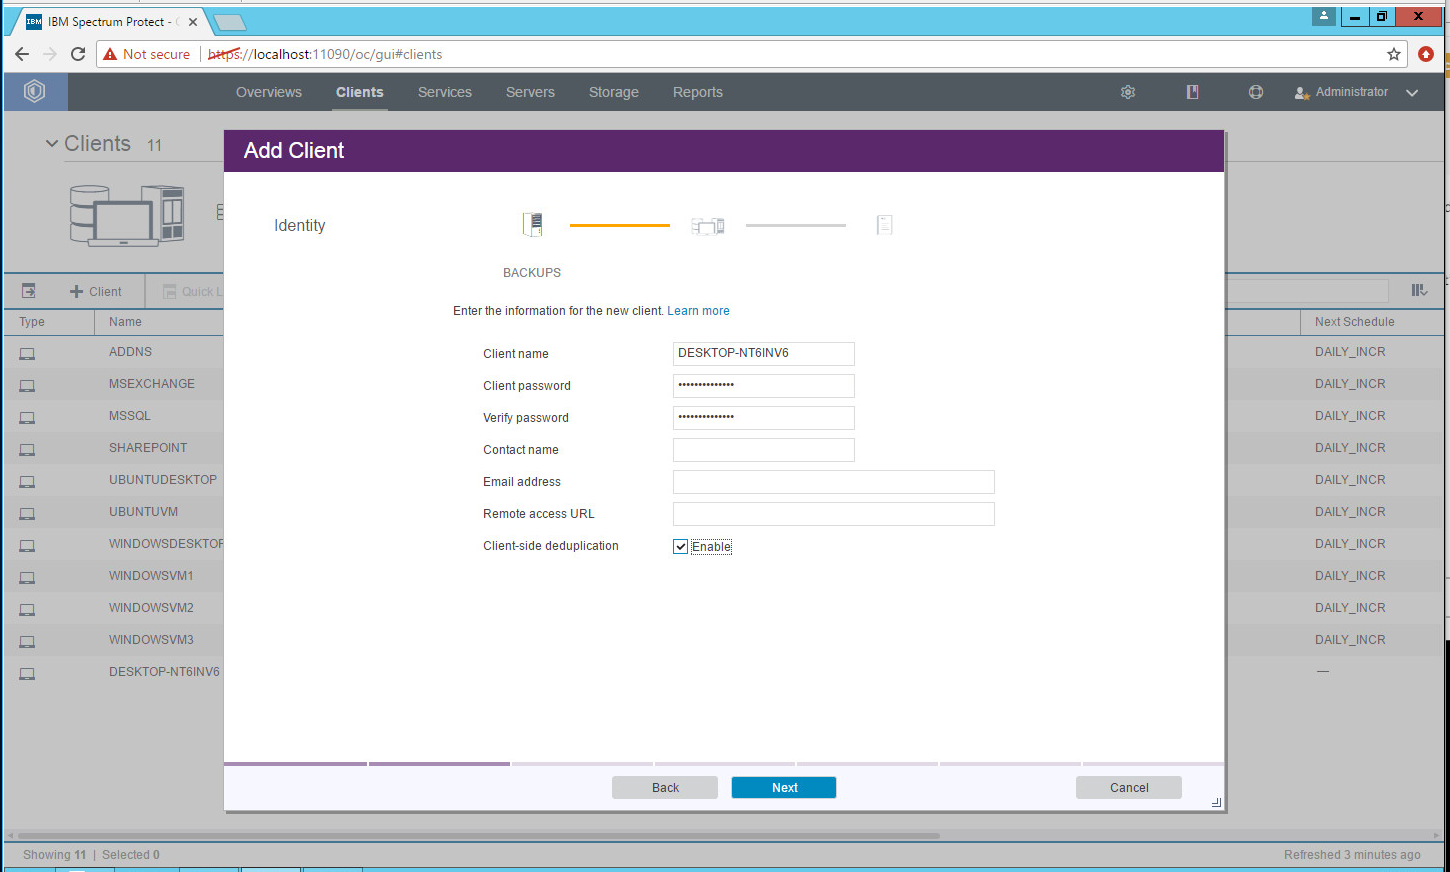Switch to the Storage menu tab
Viewport: 1450px width, 872px height.
613,92
